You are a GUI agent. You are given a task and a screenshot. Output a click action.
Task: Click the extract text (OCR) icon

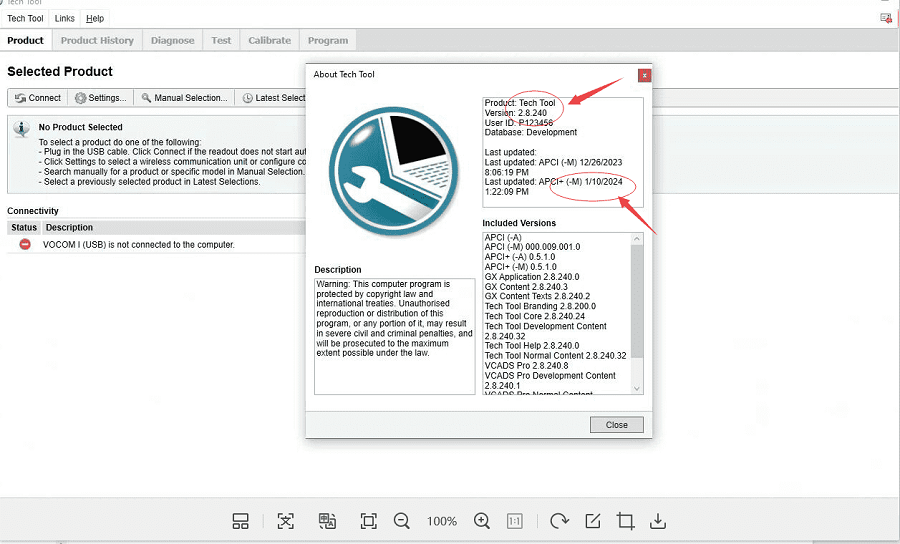[285, 521]
